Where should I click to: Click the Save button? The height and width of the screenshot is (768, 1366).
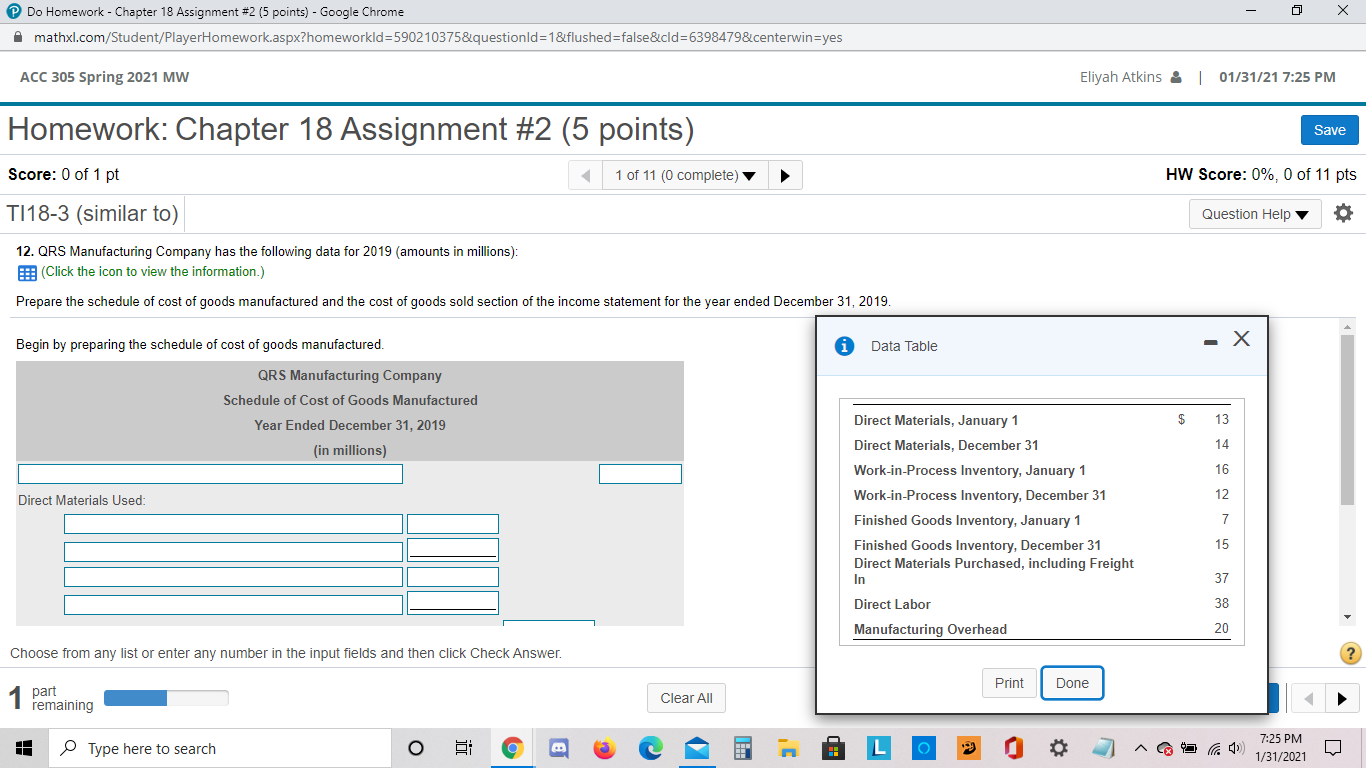pos(1329,130)
